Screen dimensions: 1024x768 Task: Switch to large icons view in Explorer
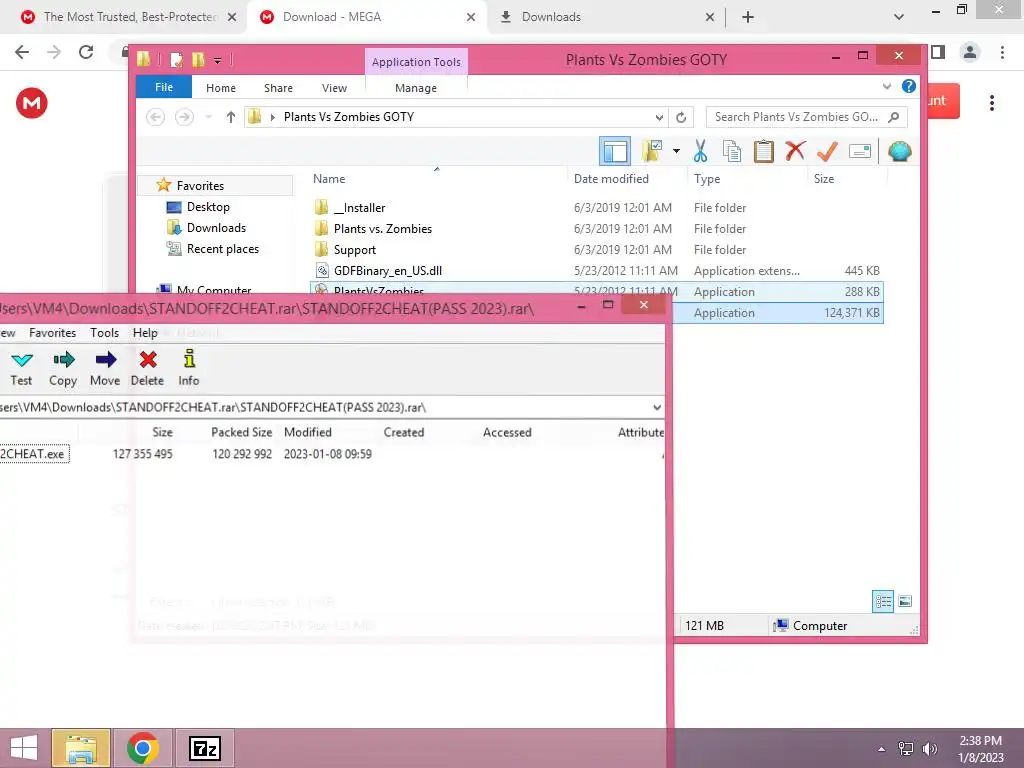pyautogui.click(x=905, y=601)
